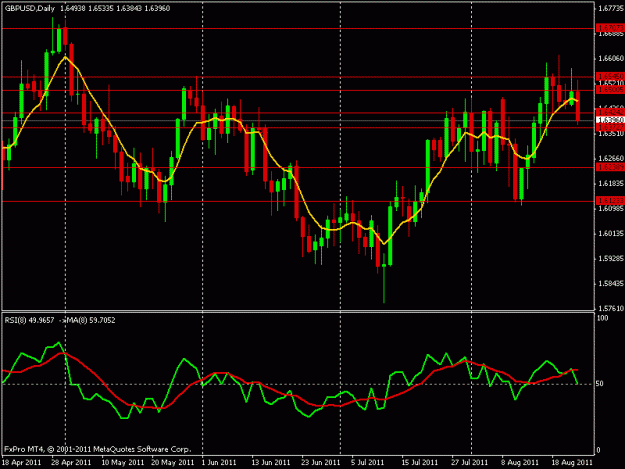Select the 20 May 2011 date label

173,463
